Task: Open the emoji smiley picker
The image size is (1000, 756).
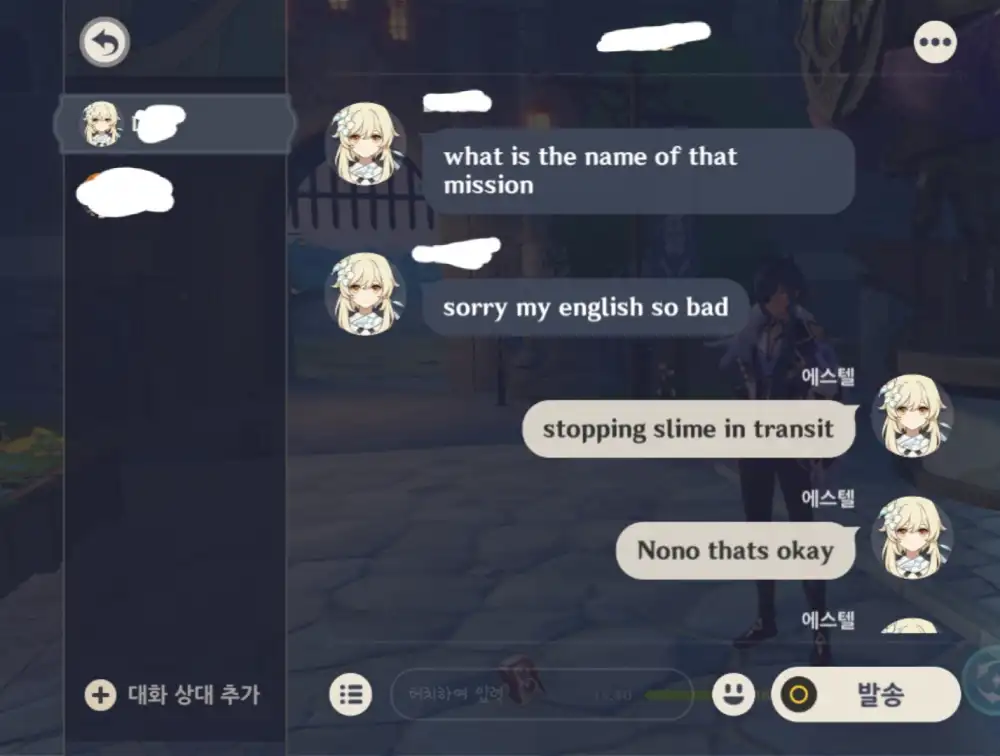Action: [x=733, y=693]
